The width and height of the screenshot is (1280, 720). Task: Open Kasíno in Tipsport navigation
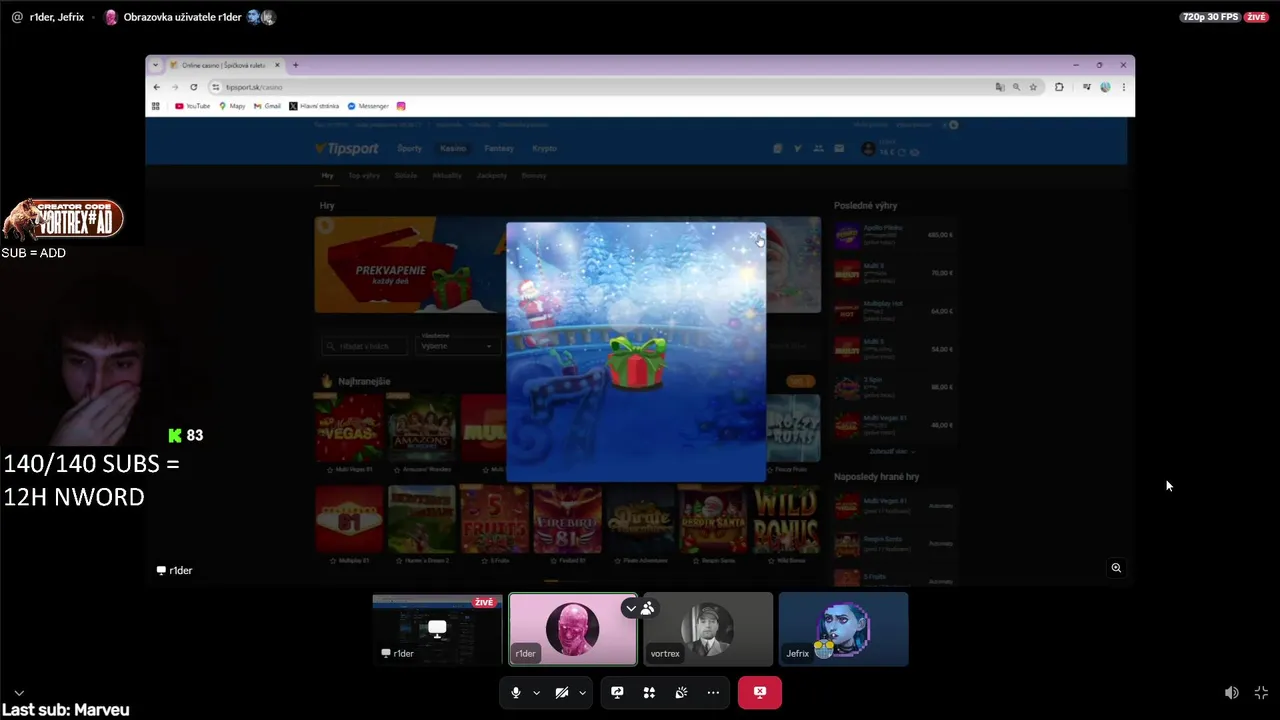point(453,148)
